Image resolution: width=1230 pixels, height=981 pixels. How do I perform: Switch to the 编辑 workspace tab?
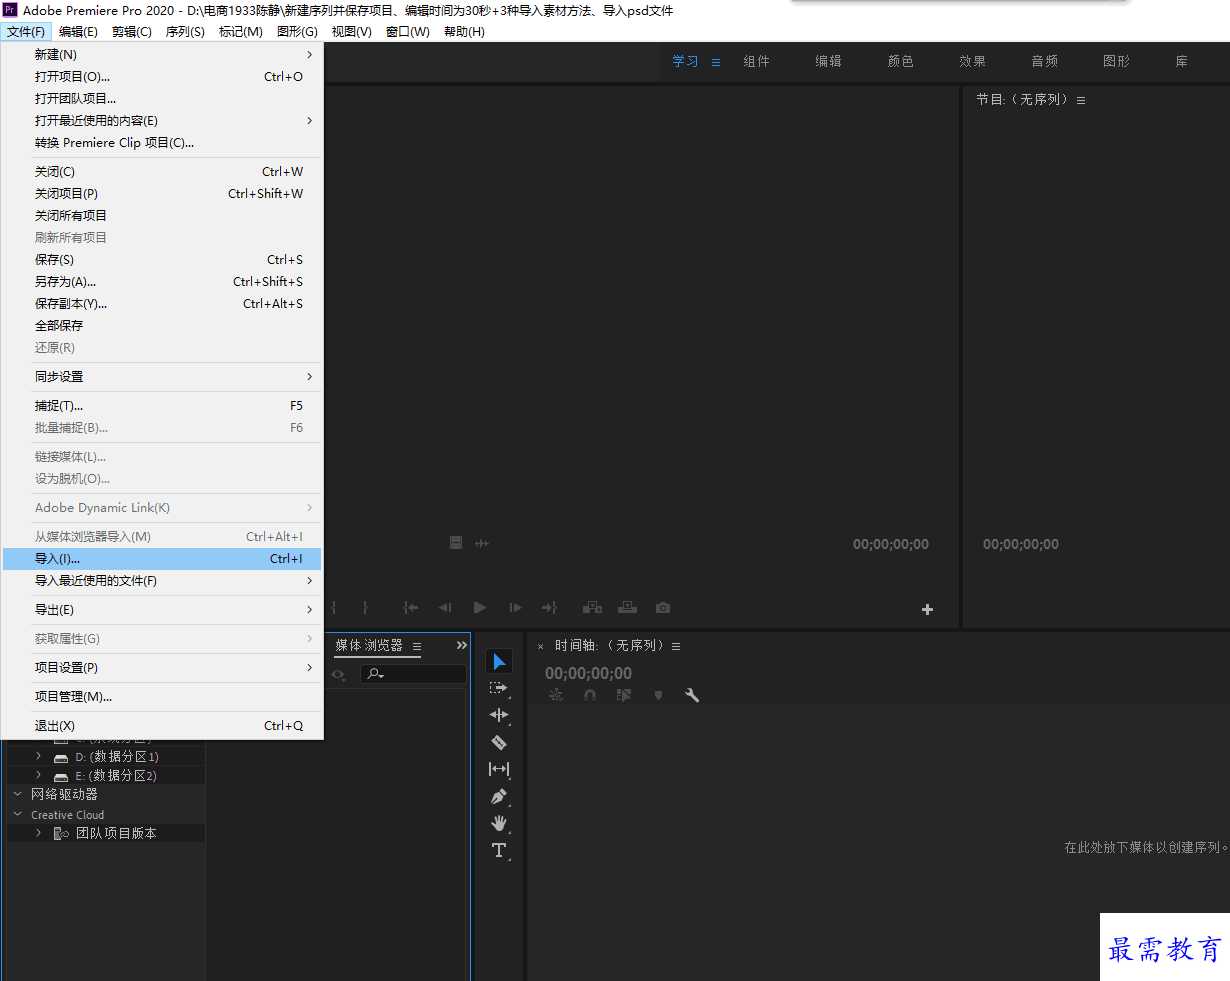pos(828,62)
